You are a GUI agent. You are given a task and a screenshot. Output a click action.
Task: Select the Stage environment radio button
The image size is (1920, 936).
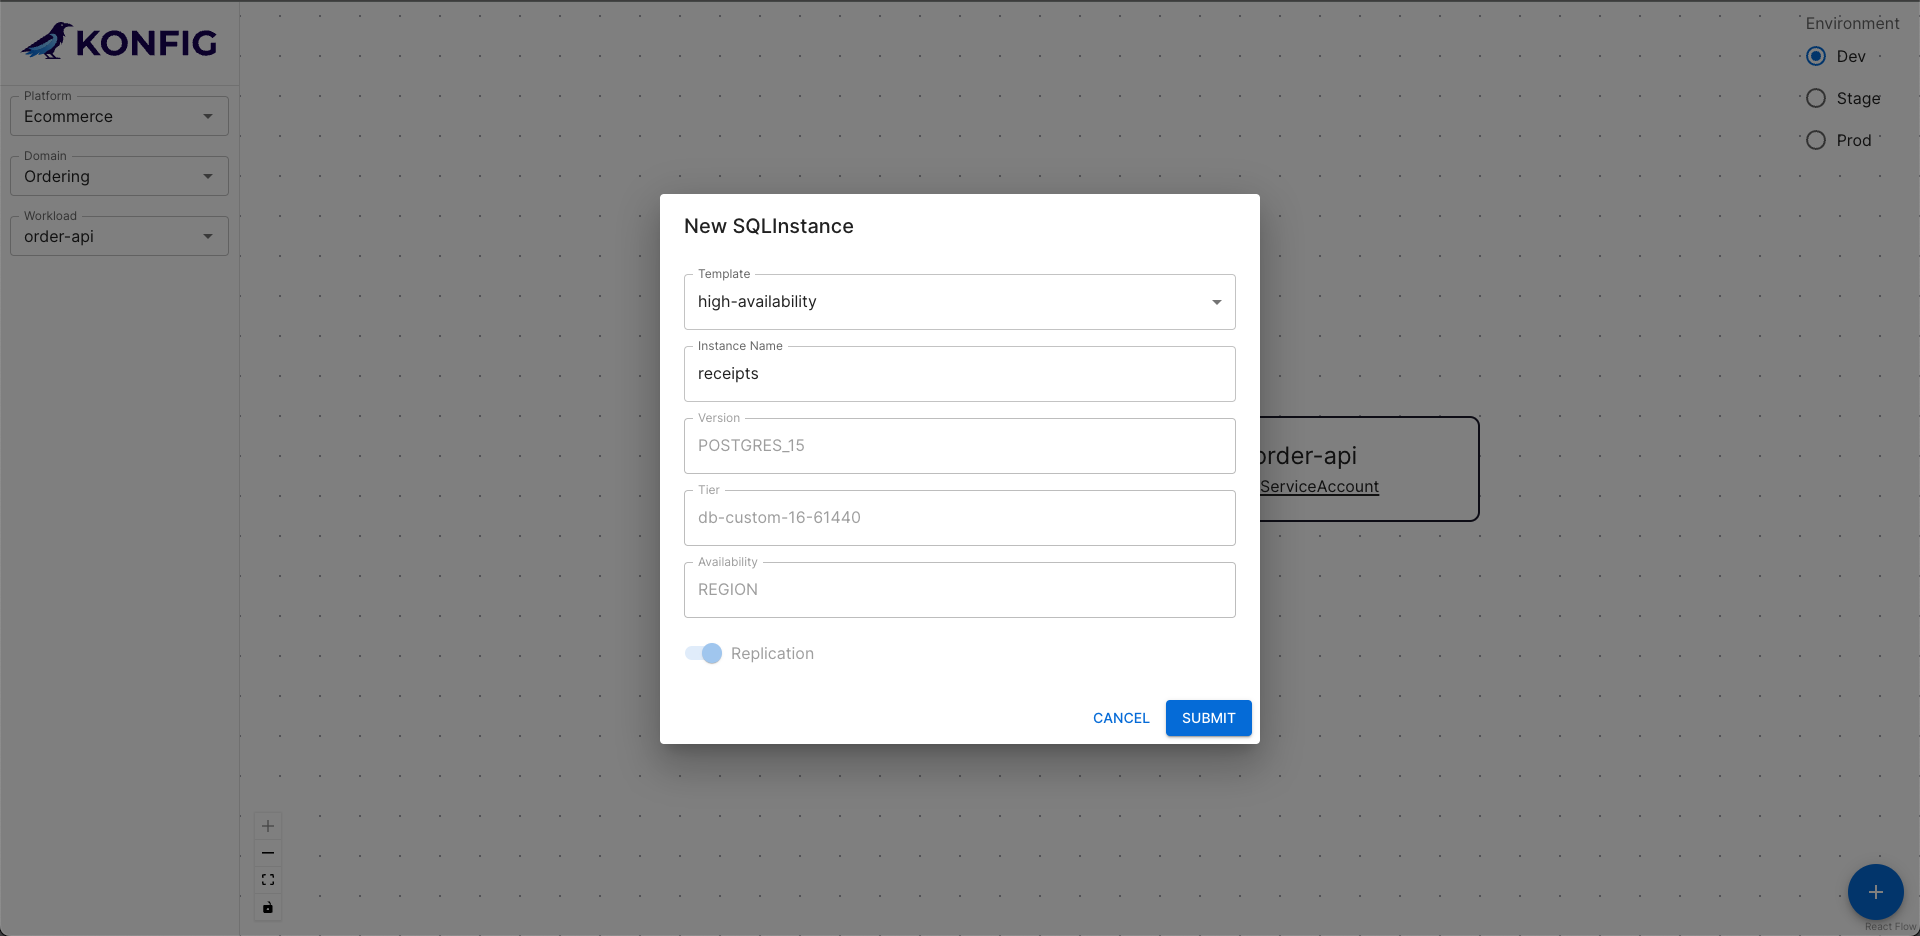pyautogui.click(x=1816, y=98)
